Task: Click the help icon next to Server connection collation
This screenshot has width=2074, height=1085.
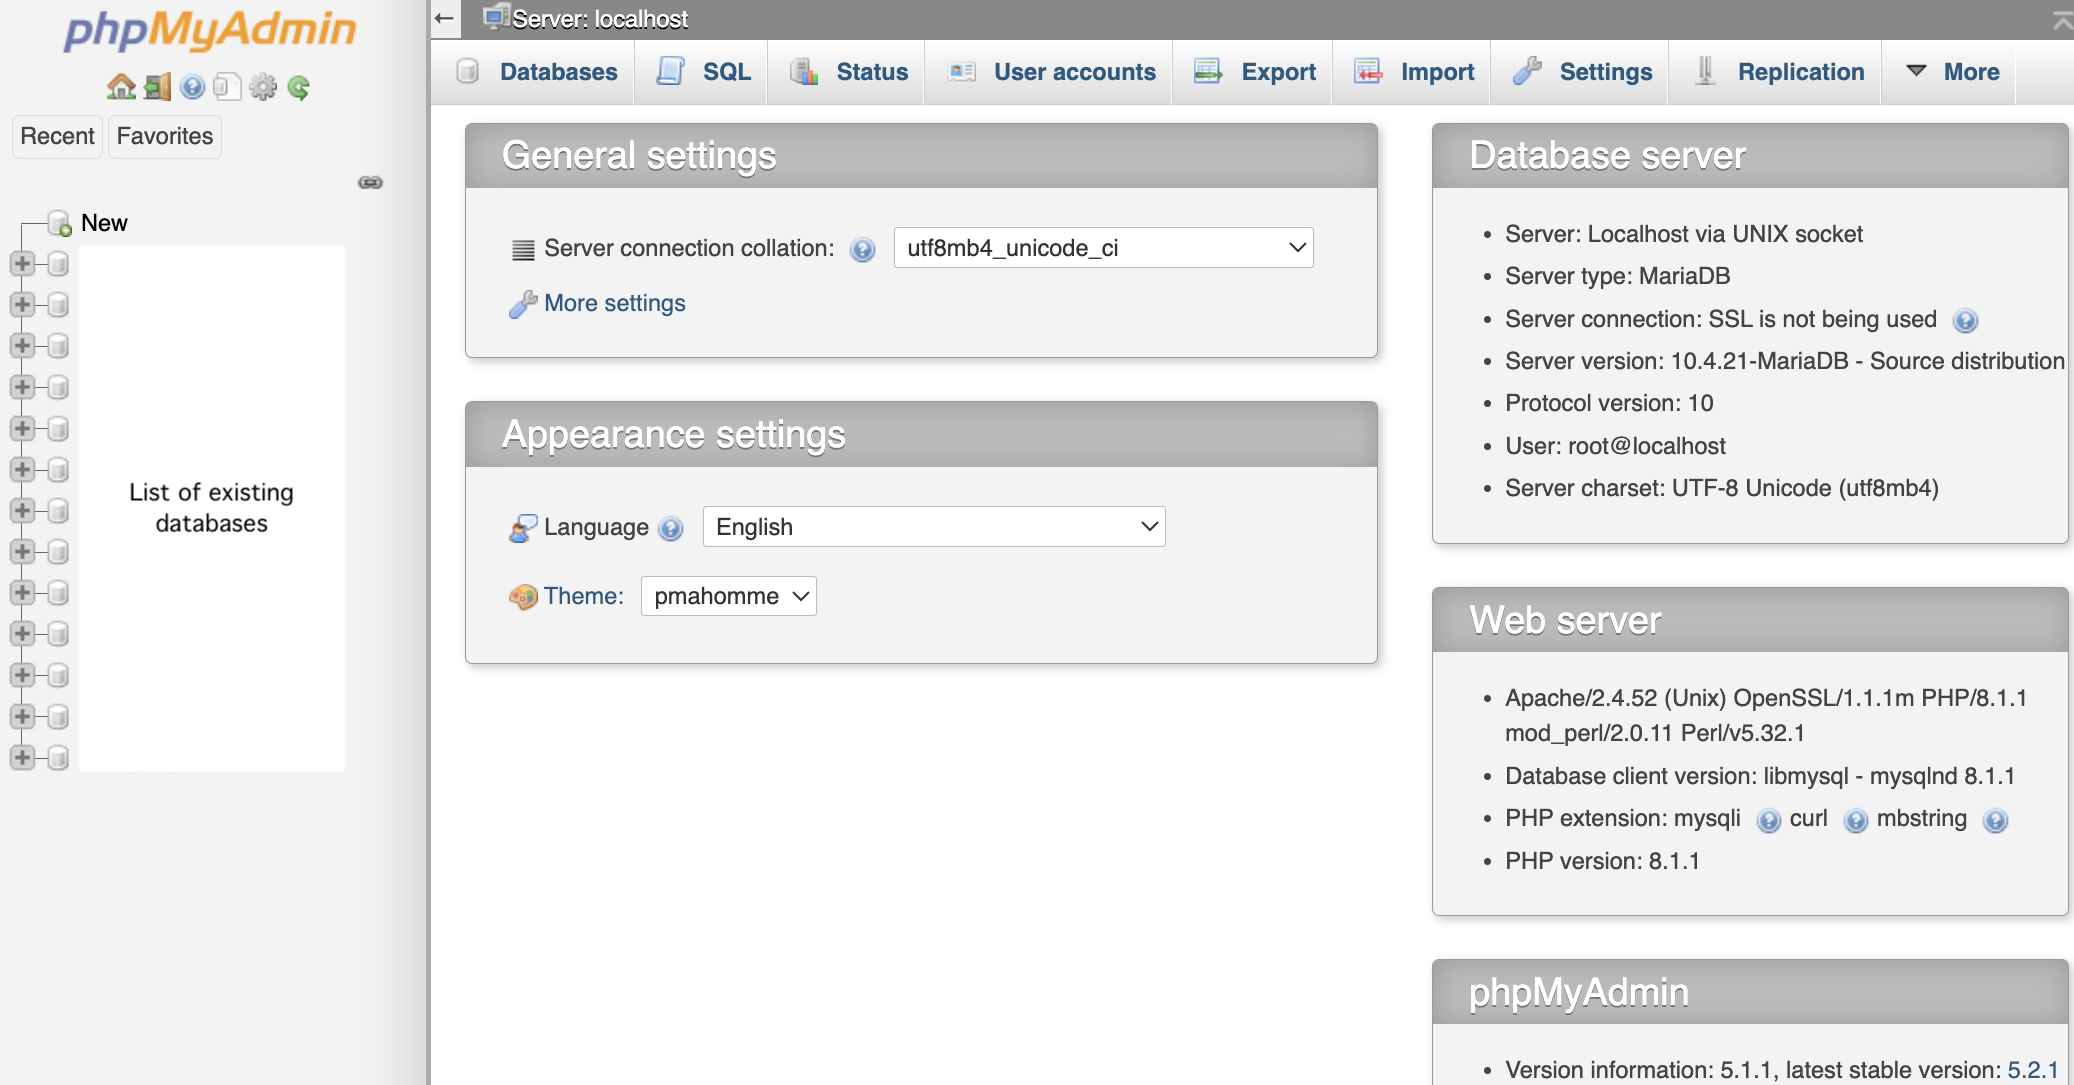Action: pos(862,249)
